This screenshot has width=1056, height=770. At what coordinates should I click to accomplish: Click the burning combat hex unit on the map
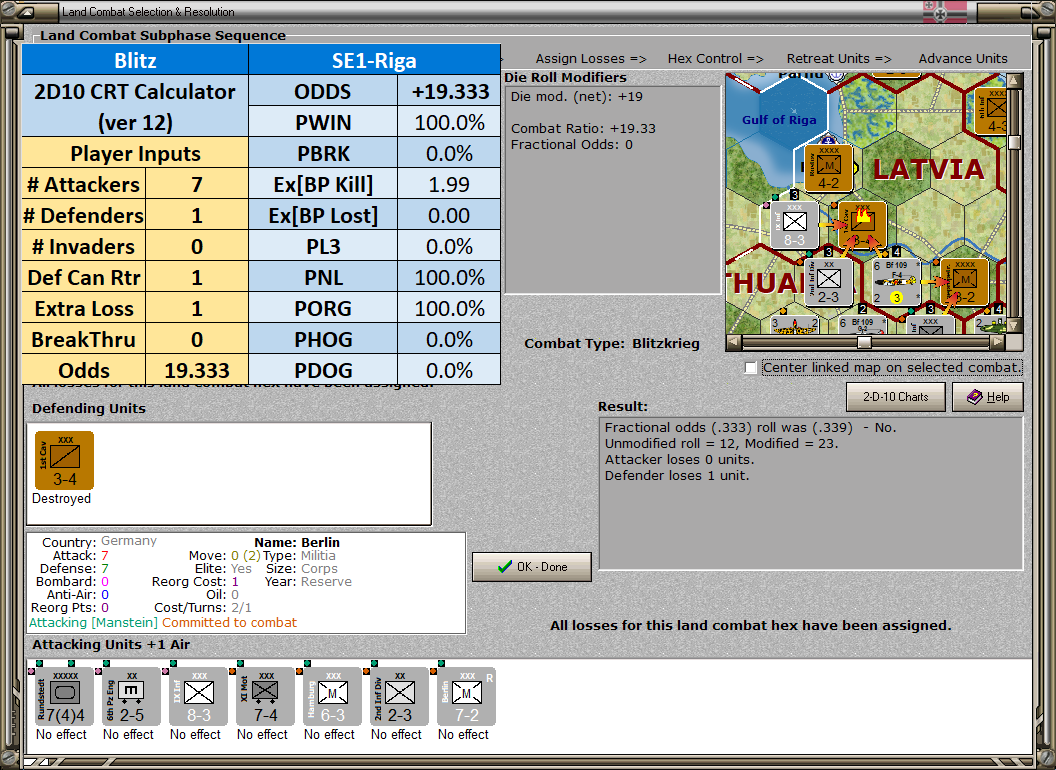click(x=862, y=225)
